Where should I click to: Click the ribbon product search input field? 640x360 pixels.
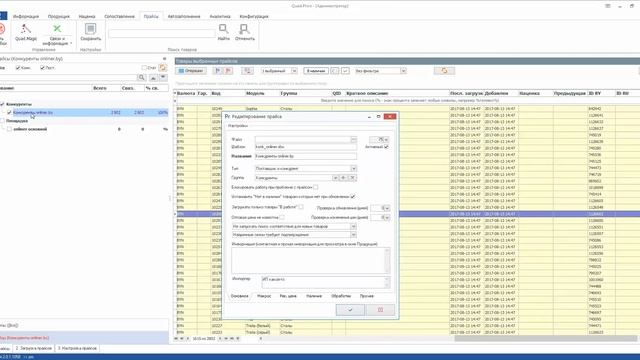tap(162, 34)
